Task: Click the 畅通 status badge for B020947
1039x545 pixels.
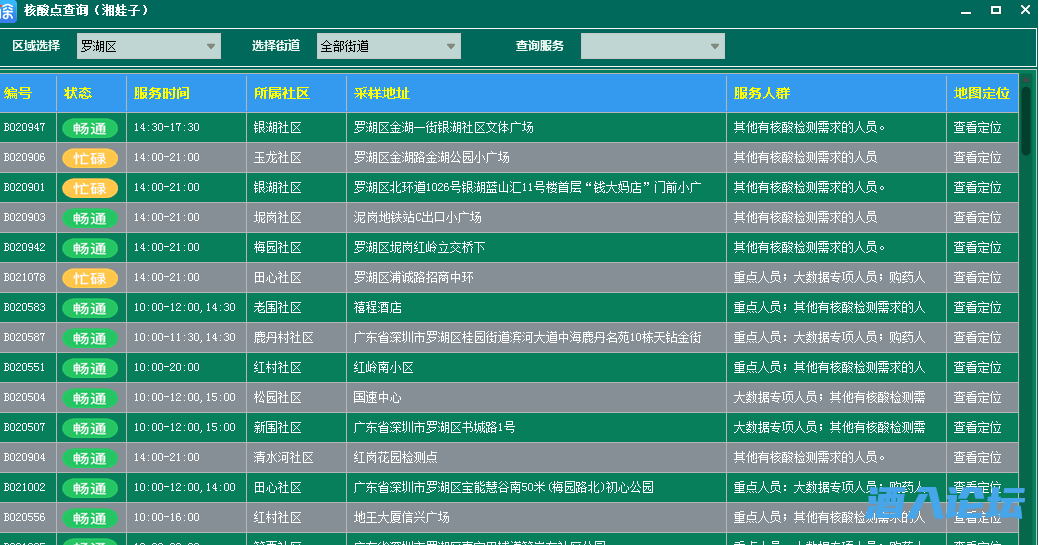Action: point(90,128)
